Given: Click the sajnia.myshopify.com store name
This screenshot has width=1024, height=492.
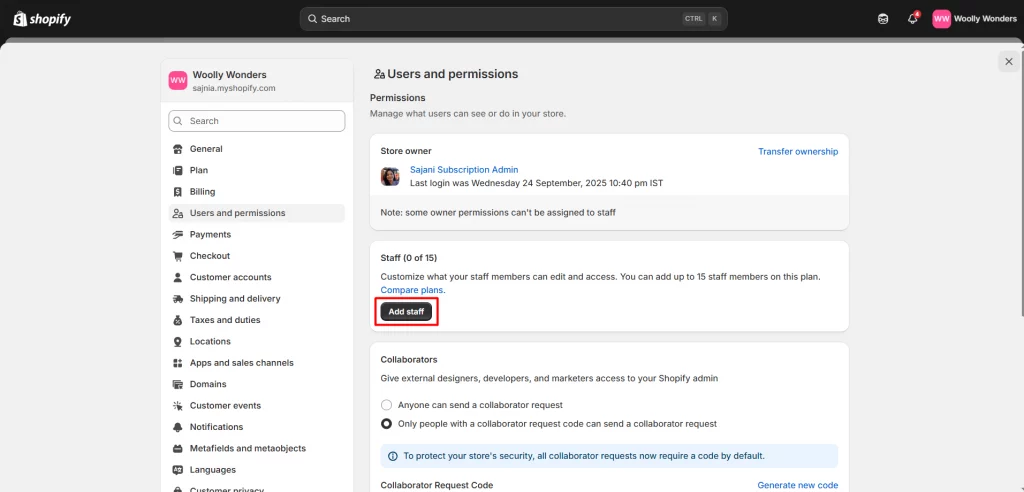Looking at the screenshot, I should 234,88.
